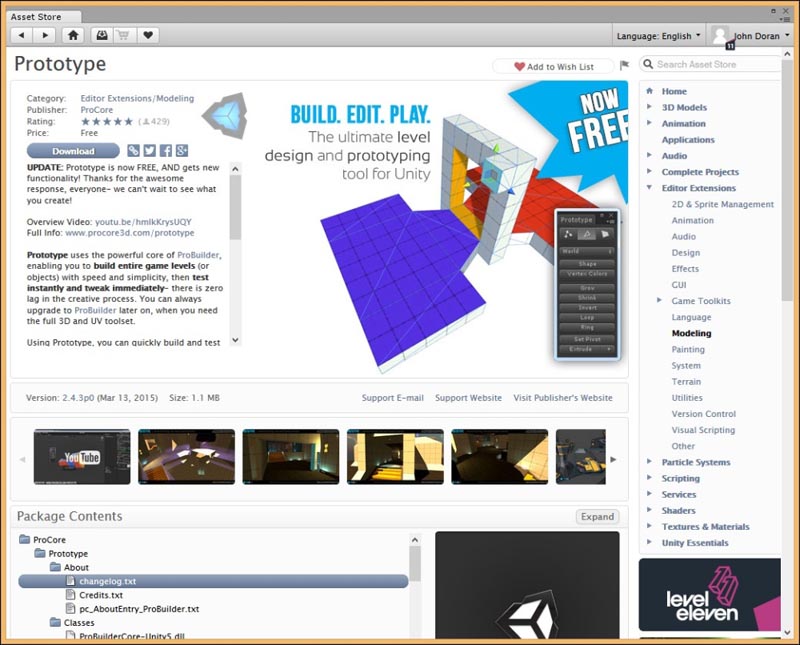800x645 pixels.
Task: Open the John Doran account menu
Action: click(x=750, y=35)
